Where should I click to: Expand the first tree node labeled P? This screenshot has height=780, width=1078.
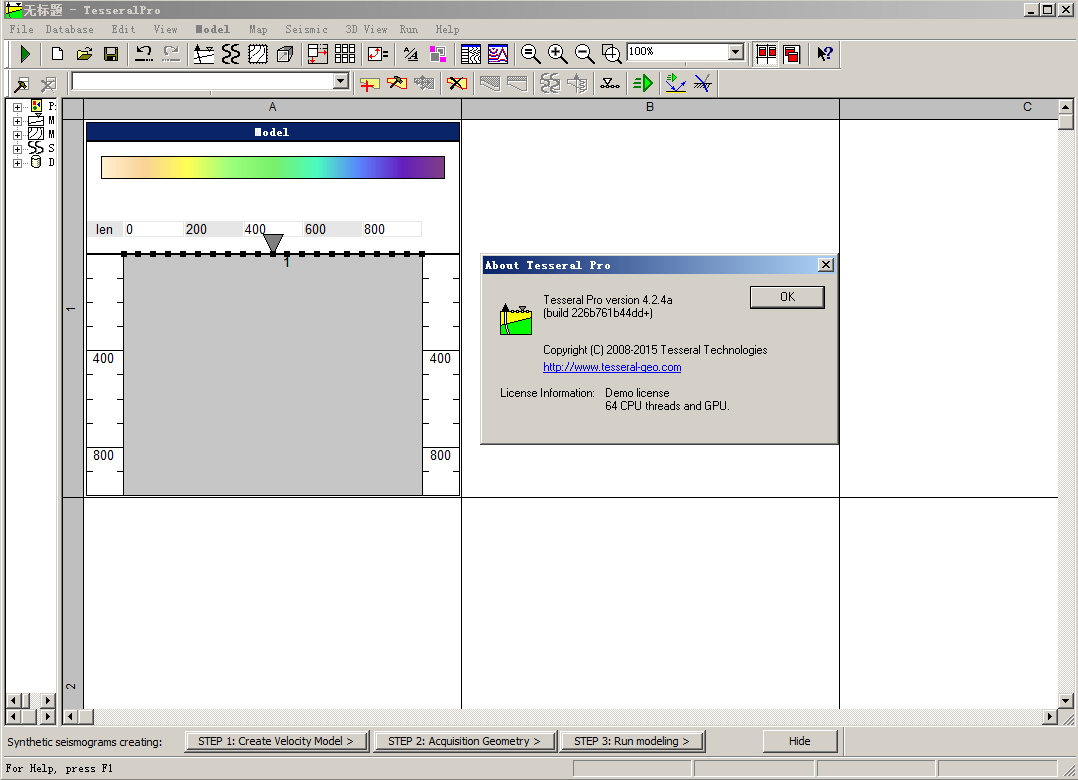point(17,107)
